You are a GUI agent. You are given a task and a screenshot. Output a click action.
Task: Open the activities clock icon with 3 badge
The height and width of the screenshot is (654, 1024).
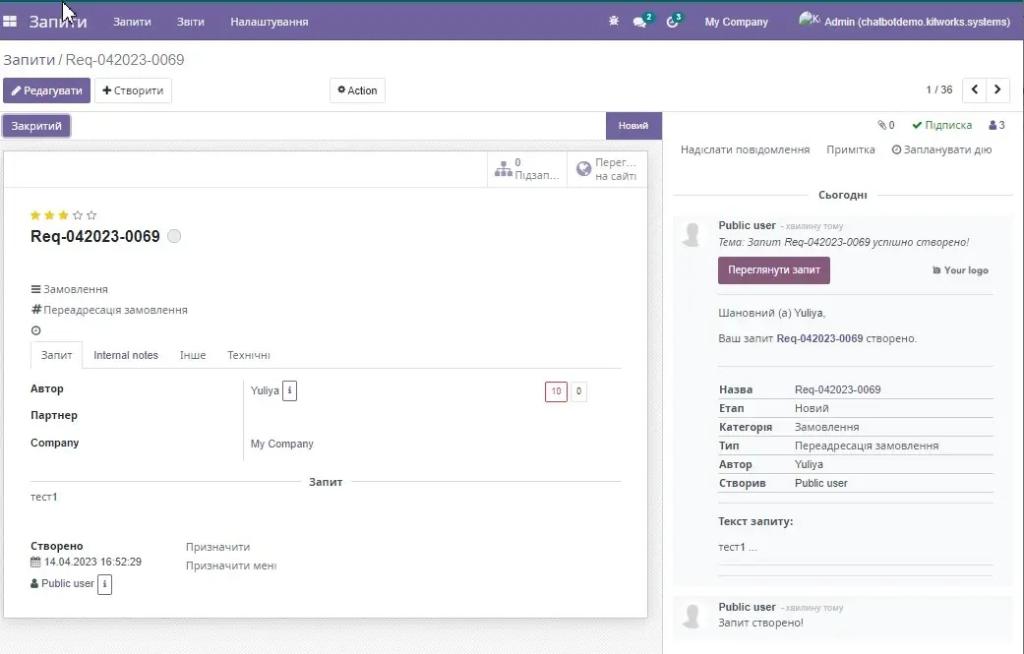pos(673,20)
